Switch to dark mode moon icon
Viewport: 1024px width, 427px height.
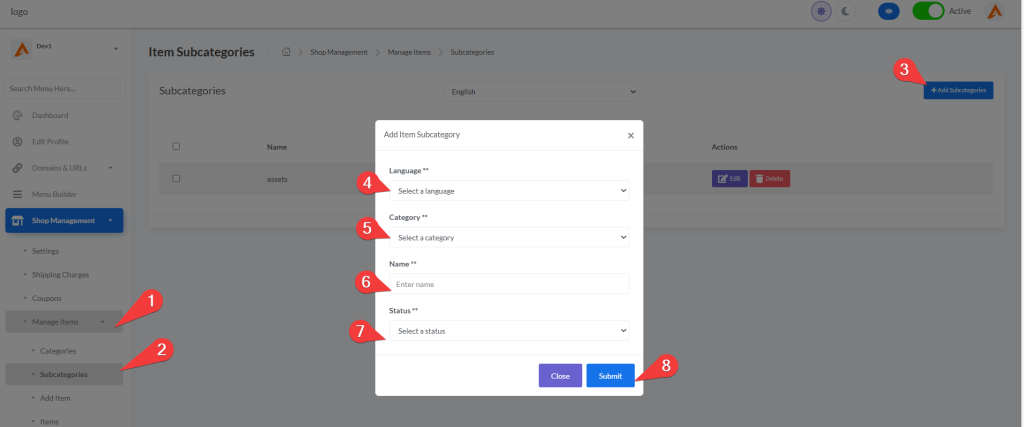(x=845, y=12)
